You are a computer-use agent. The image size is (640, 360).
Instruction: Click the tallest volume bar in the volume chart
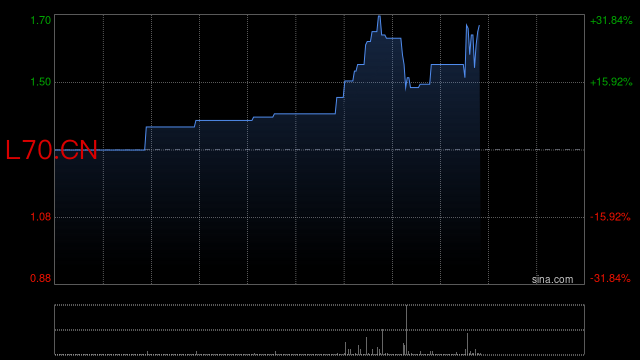pos(407,330)
